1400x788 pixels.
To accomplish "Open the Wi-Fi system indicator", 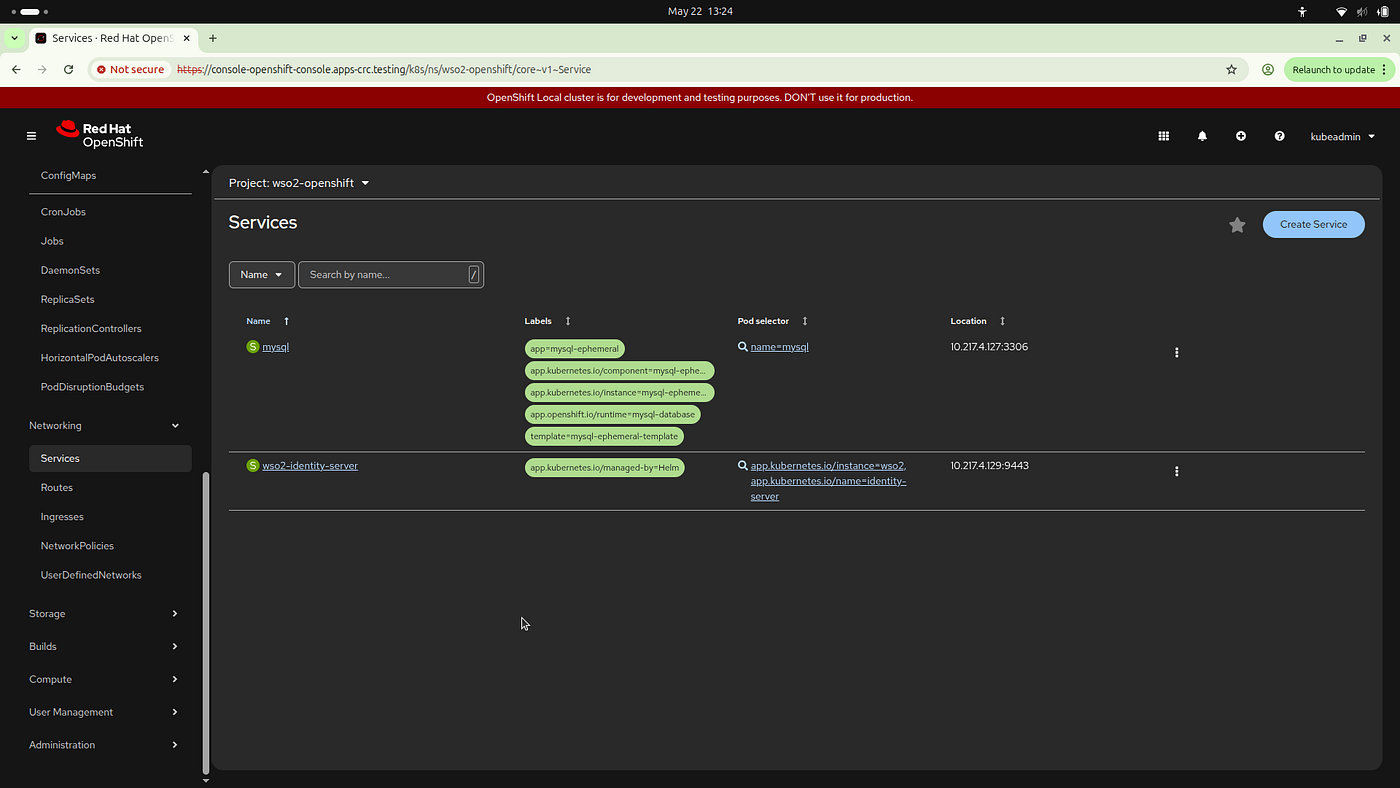I will [1341, 12].
